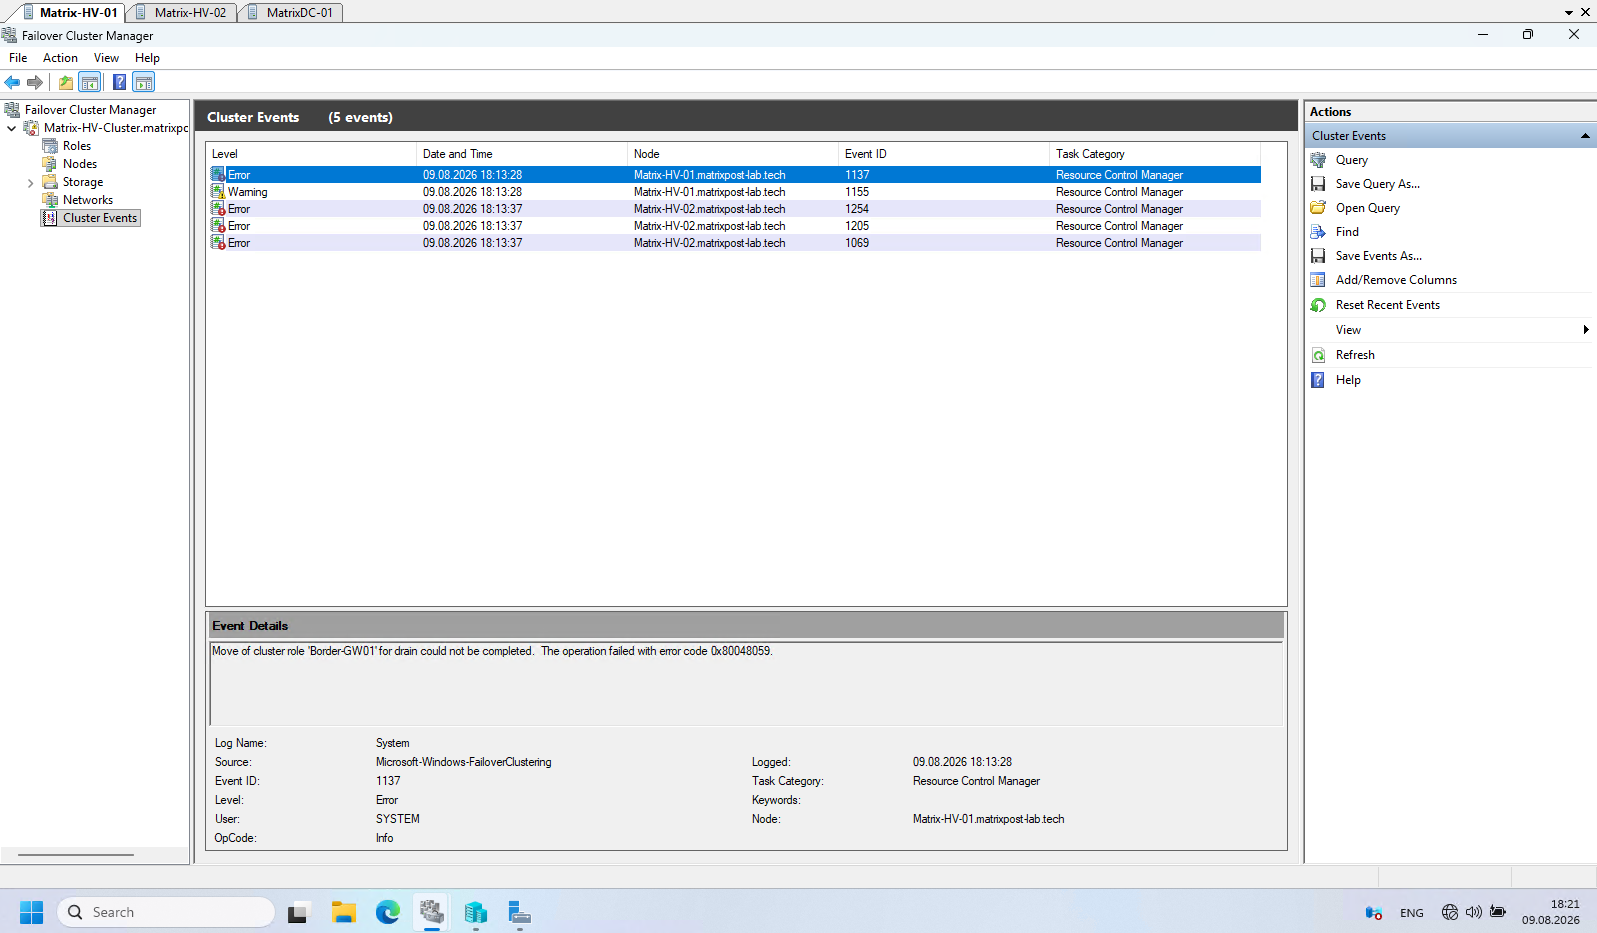Select the Warning event with ID 1155
The width and height of the screenshot is (1597, 933).
pyautogui.click(x=734, y=192)
